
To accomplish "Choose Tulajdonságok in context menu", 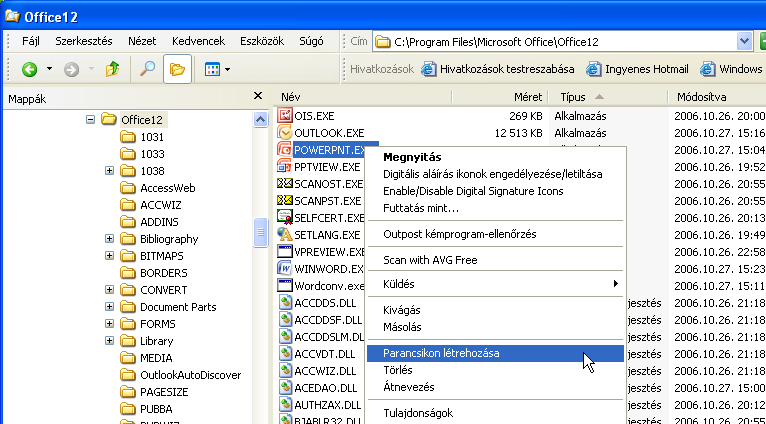I will click(x=495, y=413).
